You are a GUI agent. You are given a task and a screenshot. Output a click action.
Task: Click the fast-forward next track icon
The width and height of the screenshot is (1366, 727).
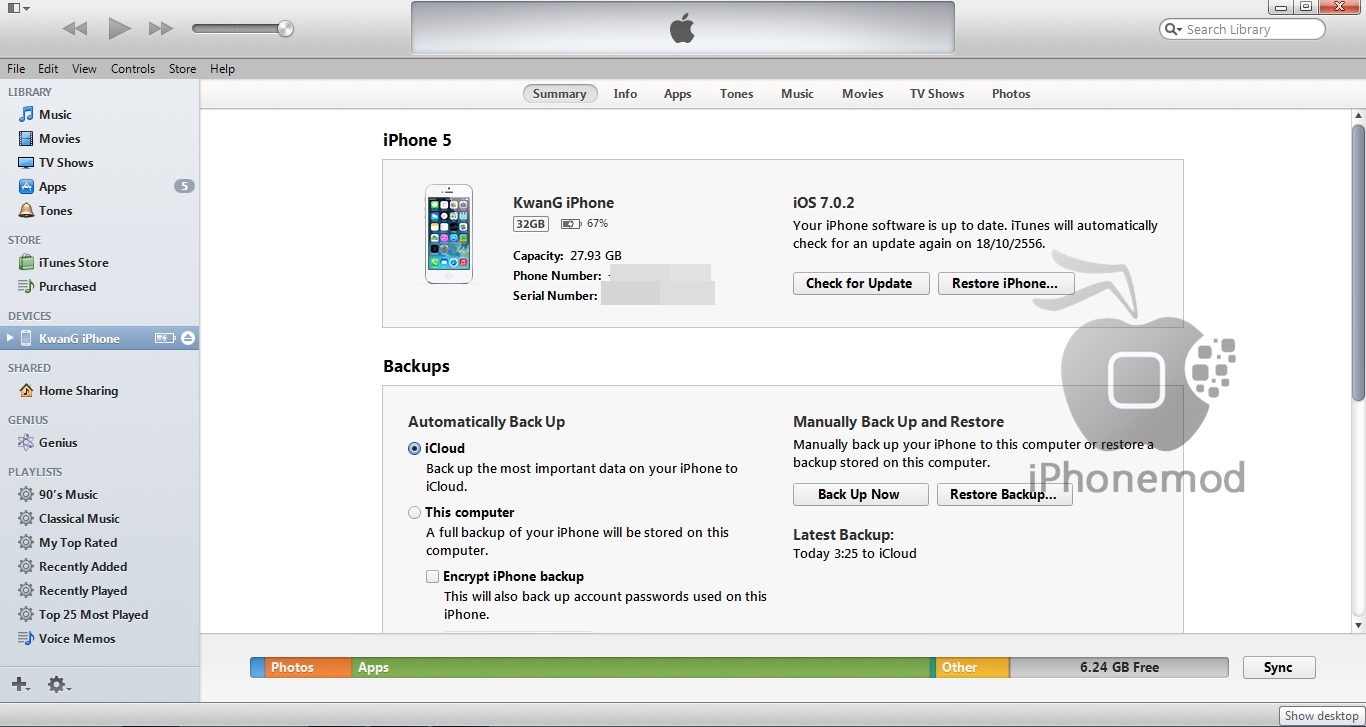click(x=161, y=29)
